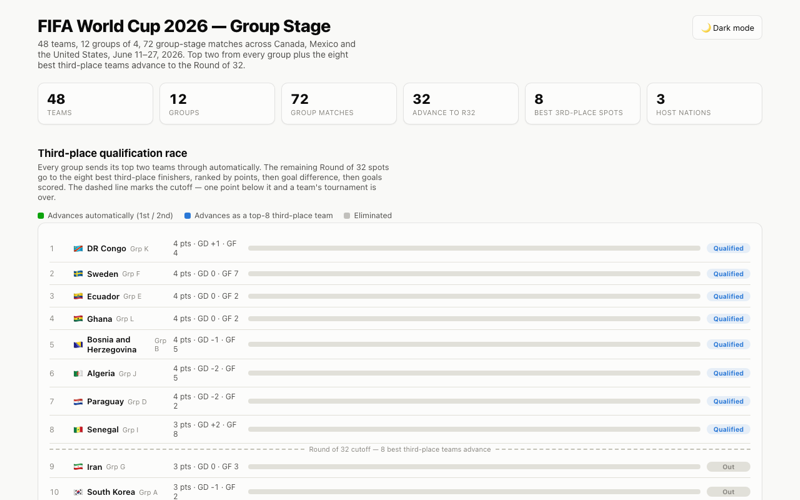
Task: Click Iran's '3 pts · GD 0 · GF 3' stats
Action: click(x=206, y=466)
